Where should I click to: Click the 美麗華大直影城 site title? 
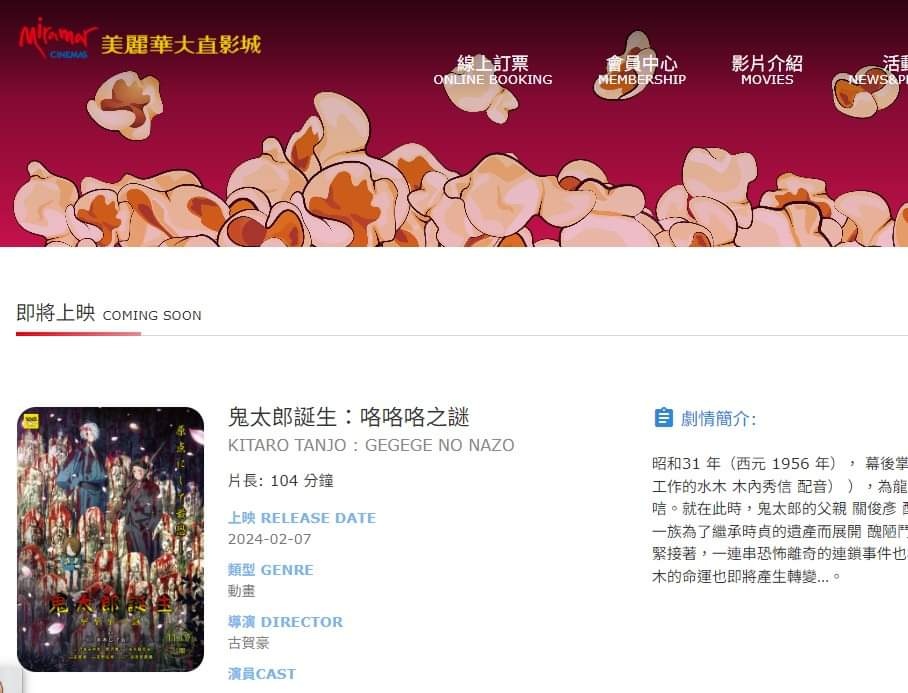tap(181, 45)
